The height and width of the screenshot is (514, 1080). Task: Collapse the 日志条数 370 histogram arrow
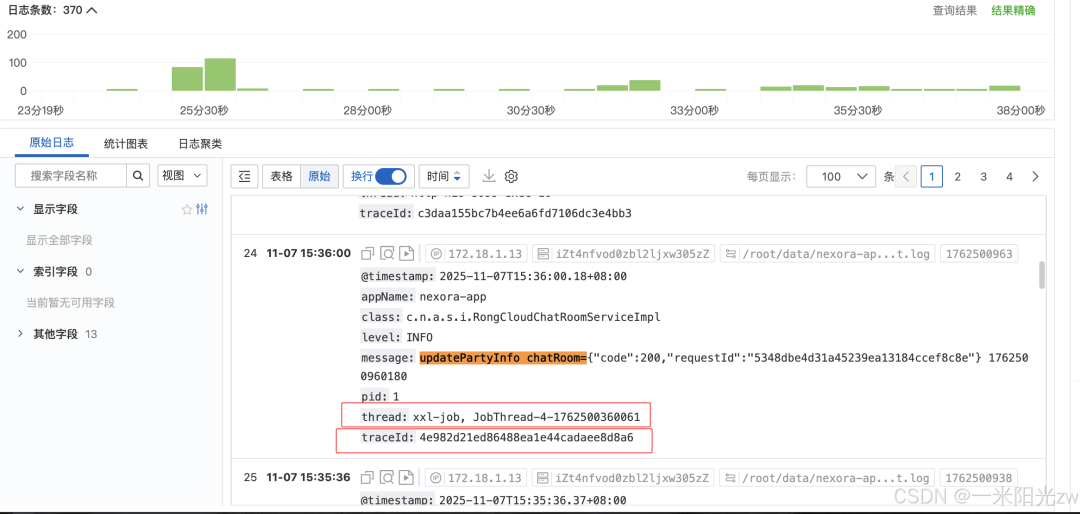(92, 10)
